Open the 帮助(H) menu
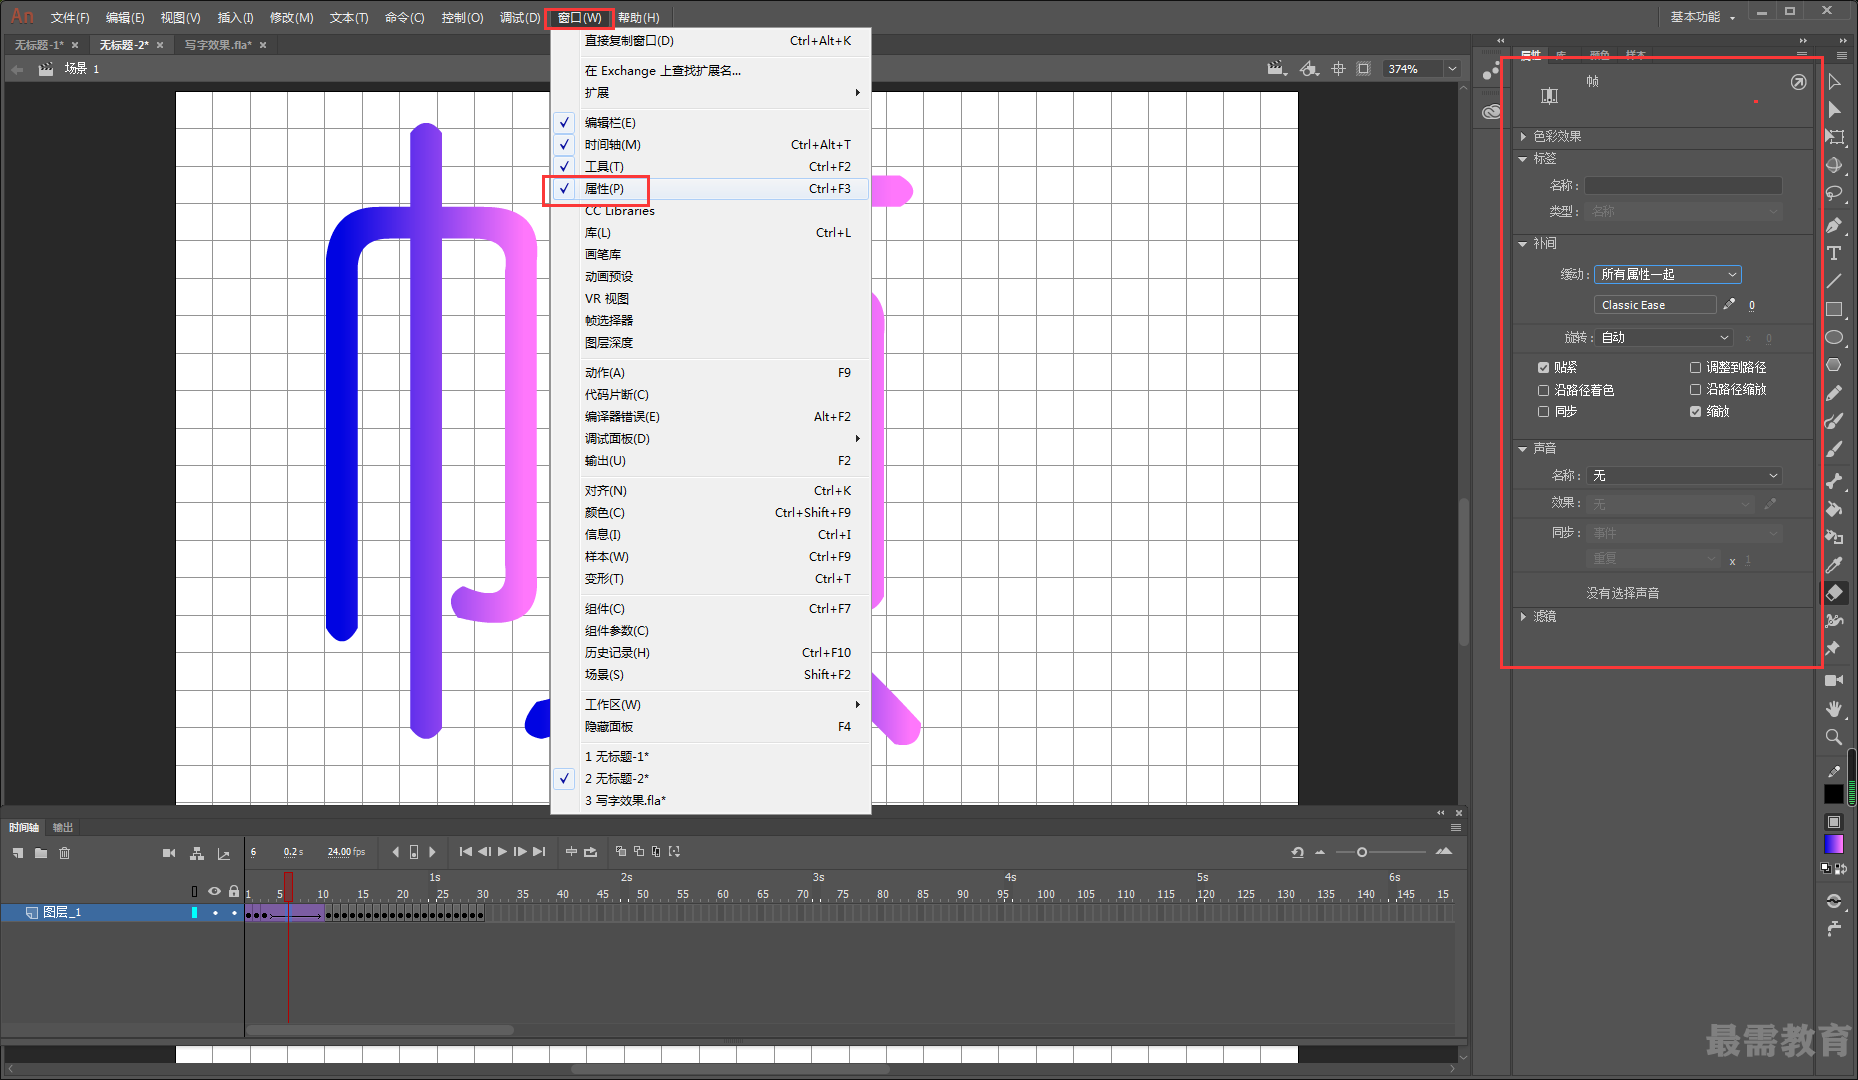 [639, 18]
